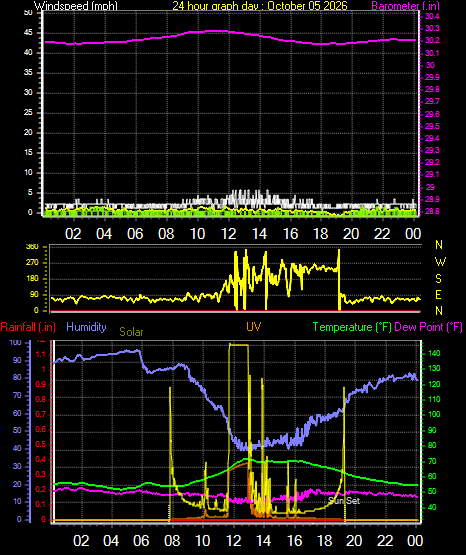
Task: Click the 'W' compass direction label
Action: [440, 262]
